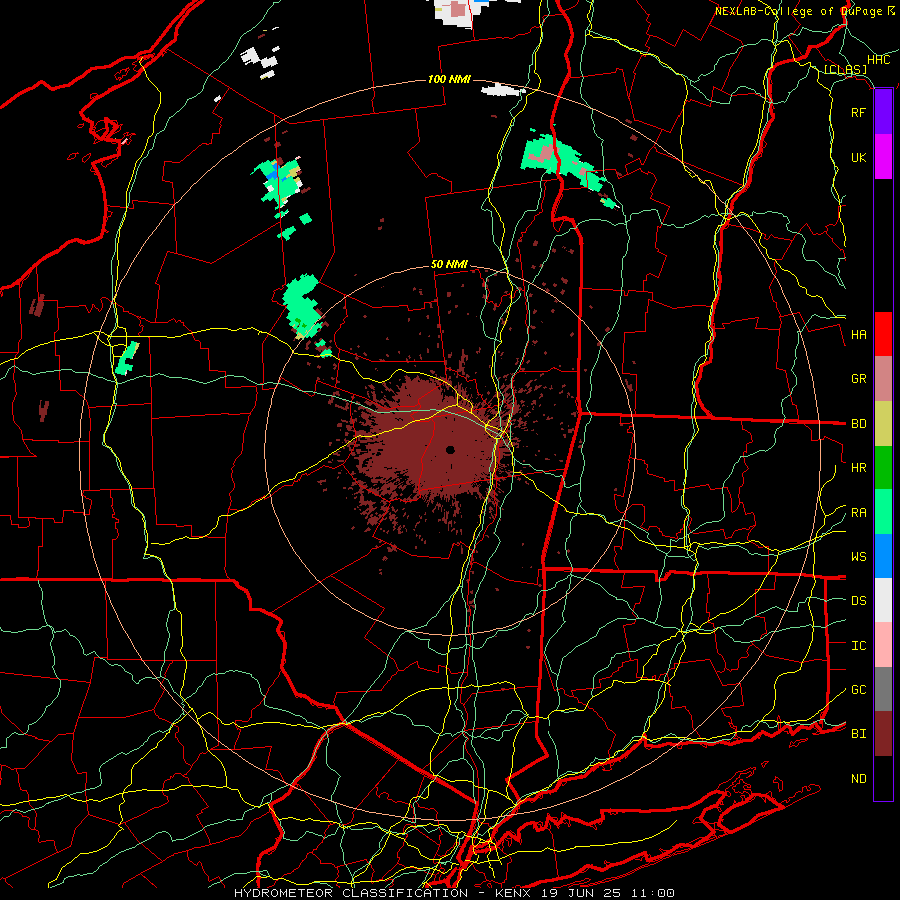
Task: Click the red HA legend color swatch
Action: coord(883,334)
